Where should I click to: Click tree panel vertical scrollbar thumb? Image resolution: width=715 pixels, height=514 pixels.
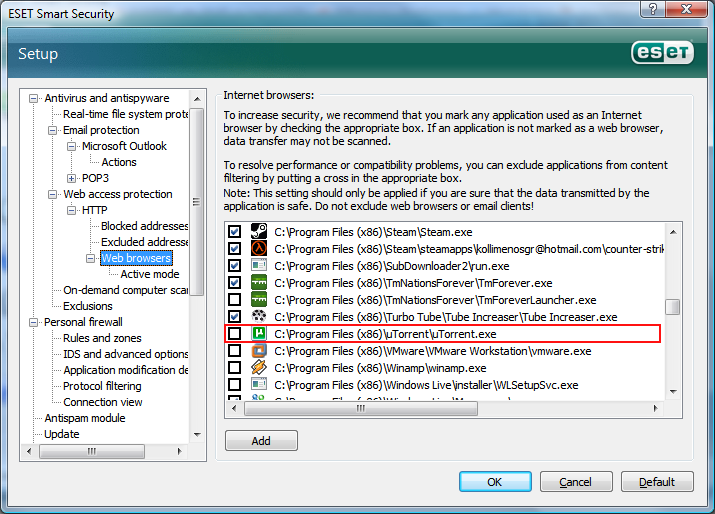(x=197, y=202)
